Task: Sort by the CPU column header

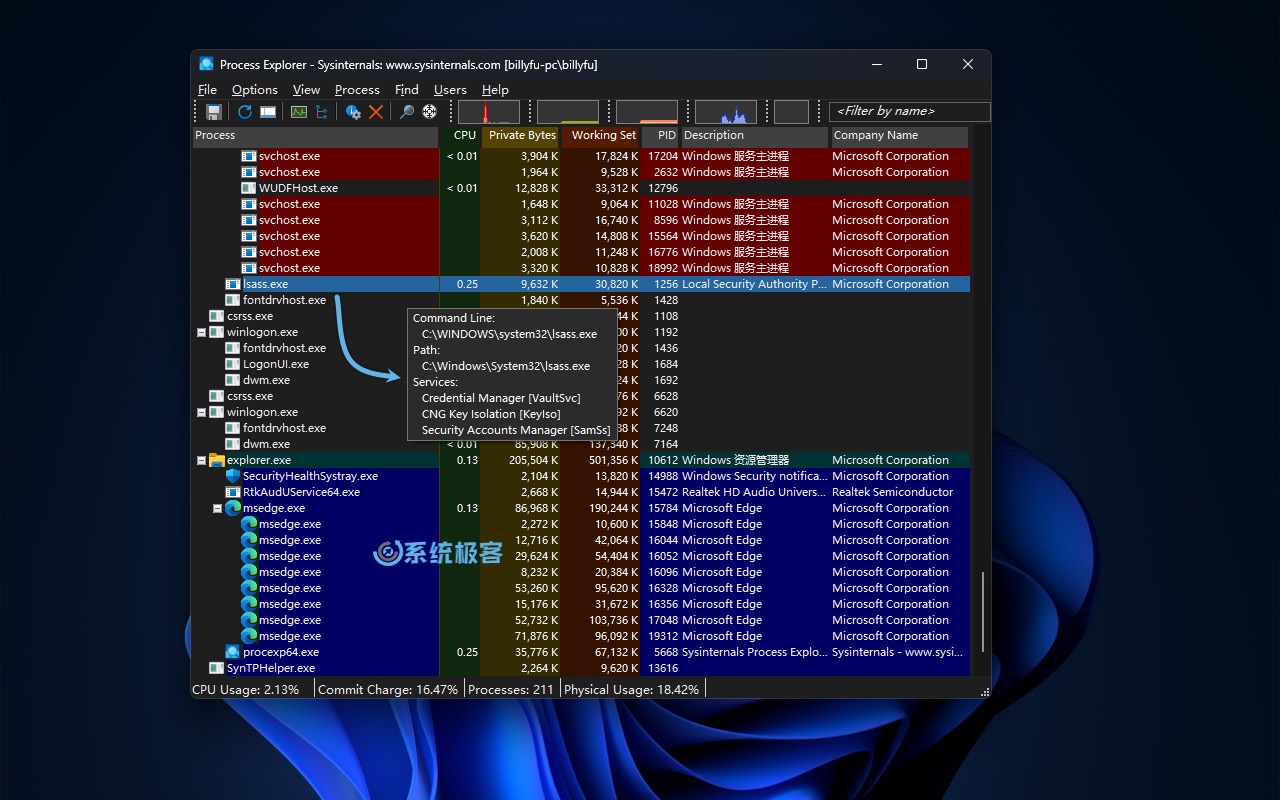Action: click(460, 136)
